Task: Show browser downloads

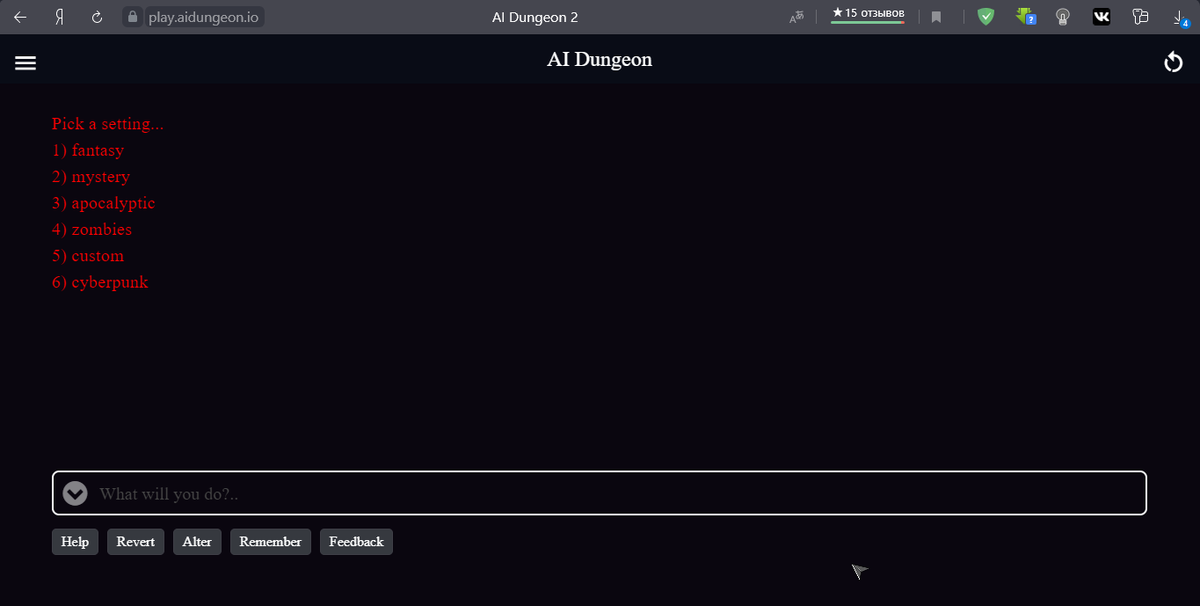Action: coord(1180,17)
